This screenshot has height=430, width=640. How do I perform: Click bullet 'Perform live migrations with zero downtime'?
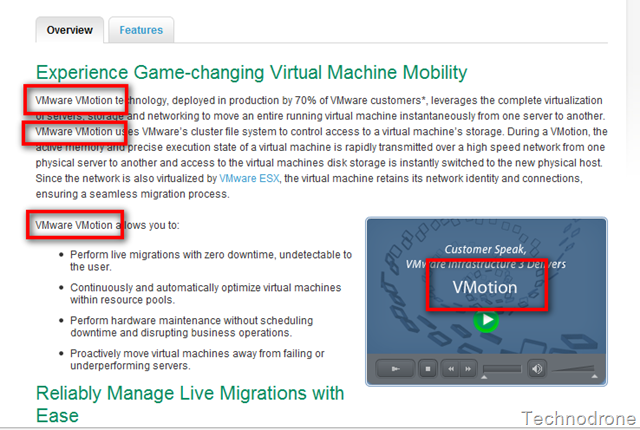[211, 261]
